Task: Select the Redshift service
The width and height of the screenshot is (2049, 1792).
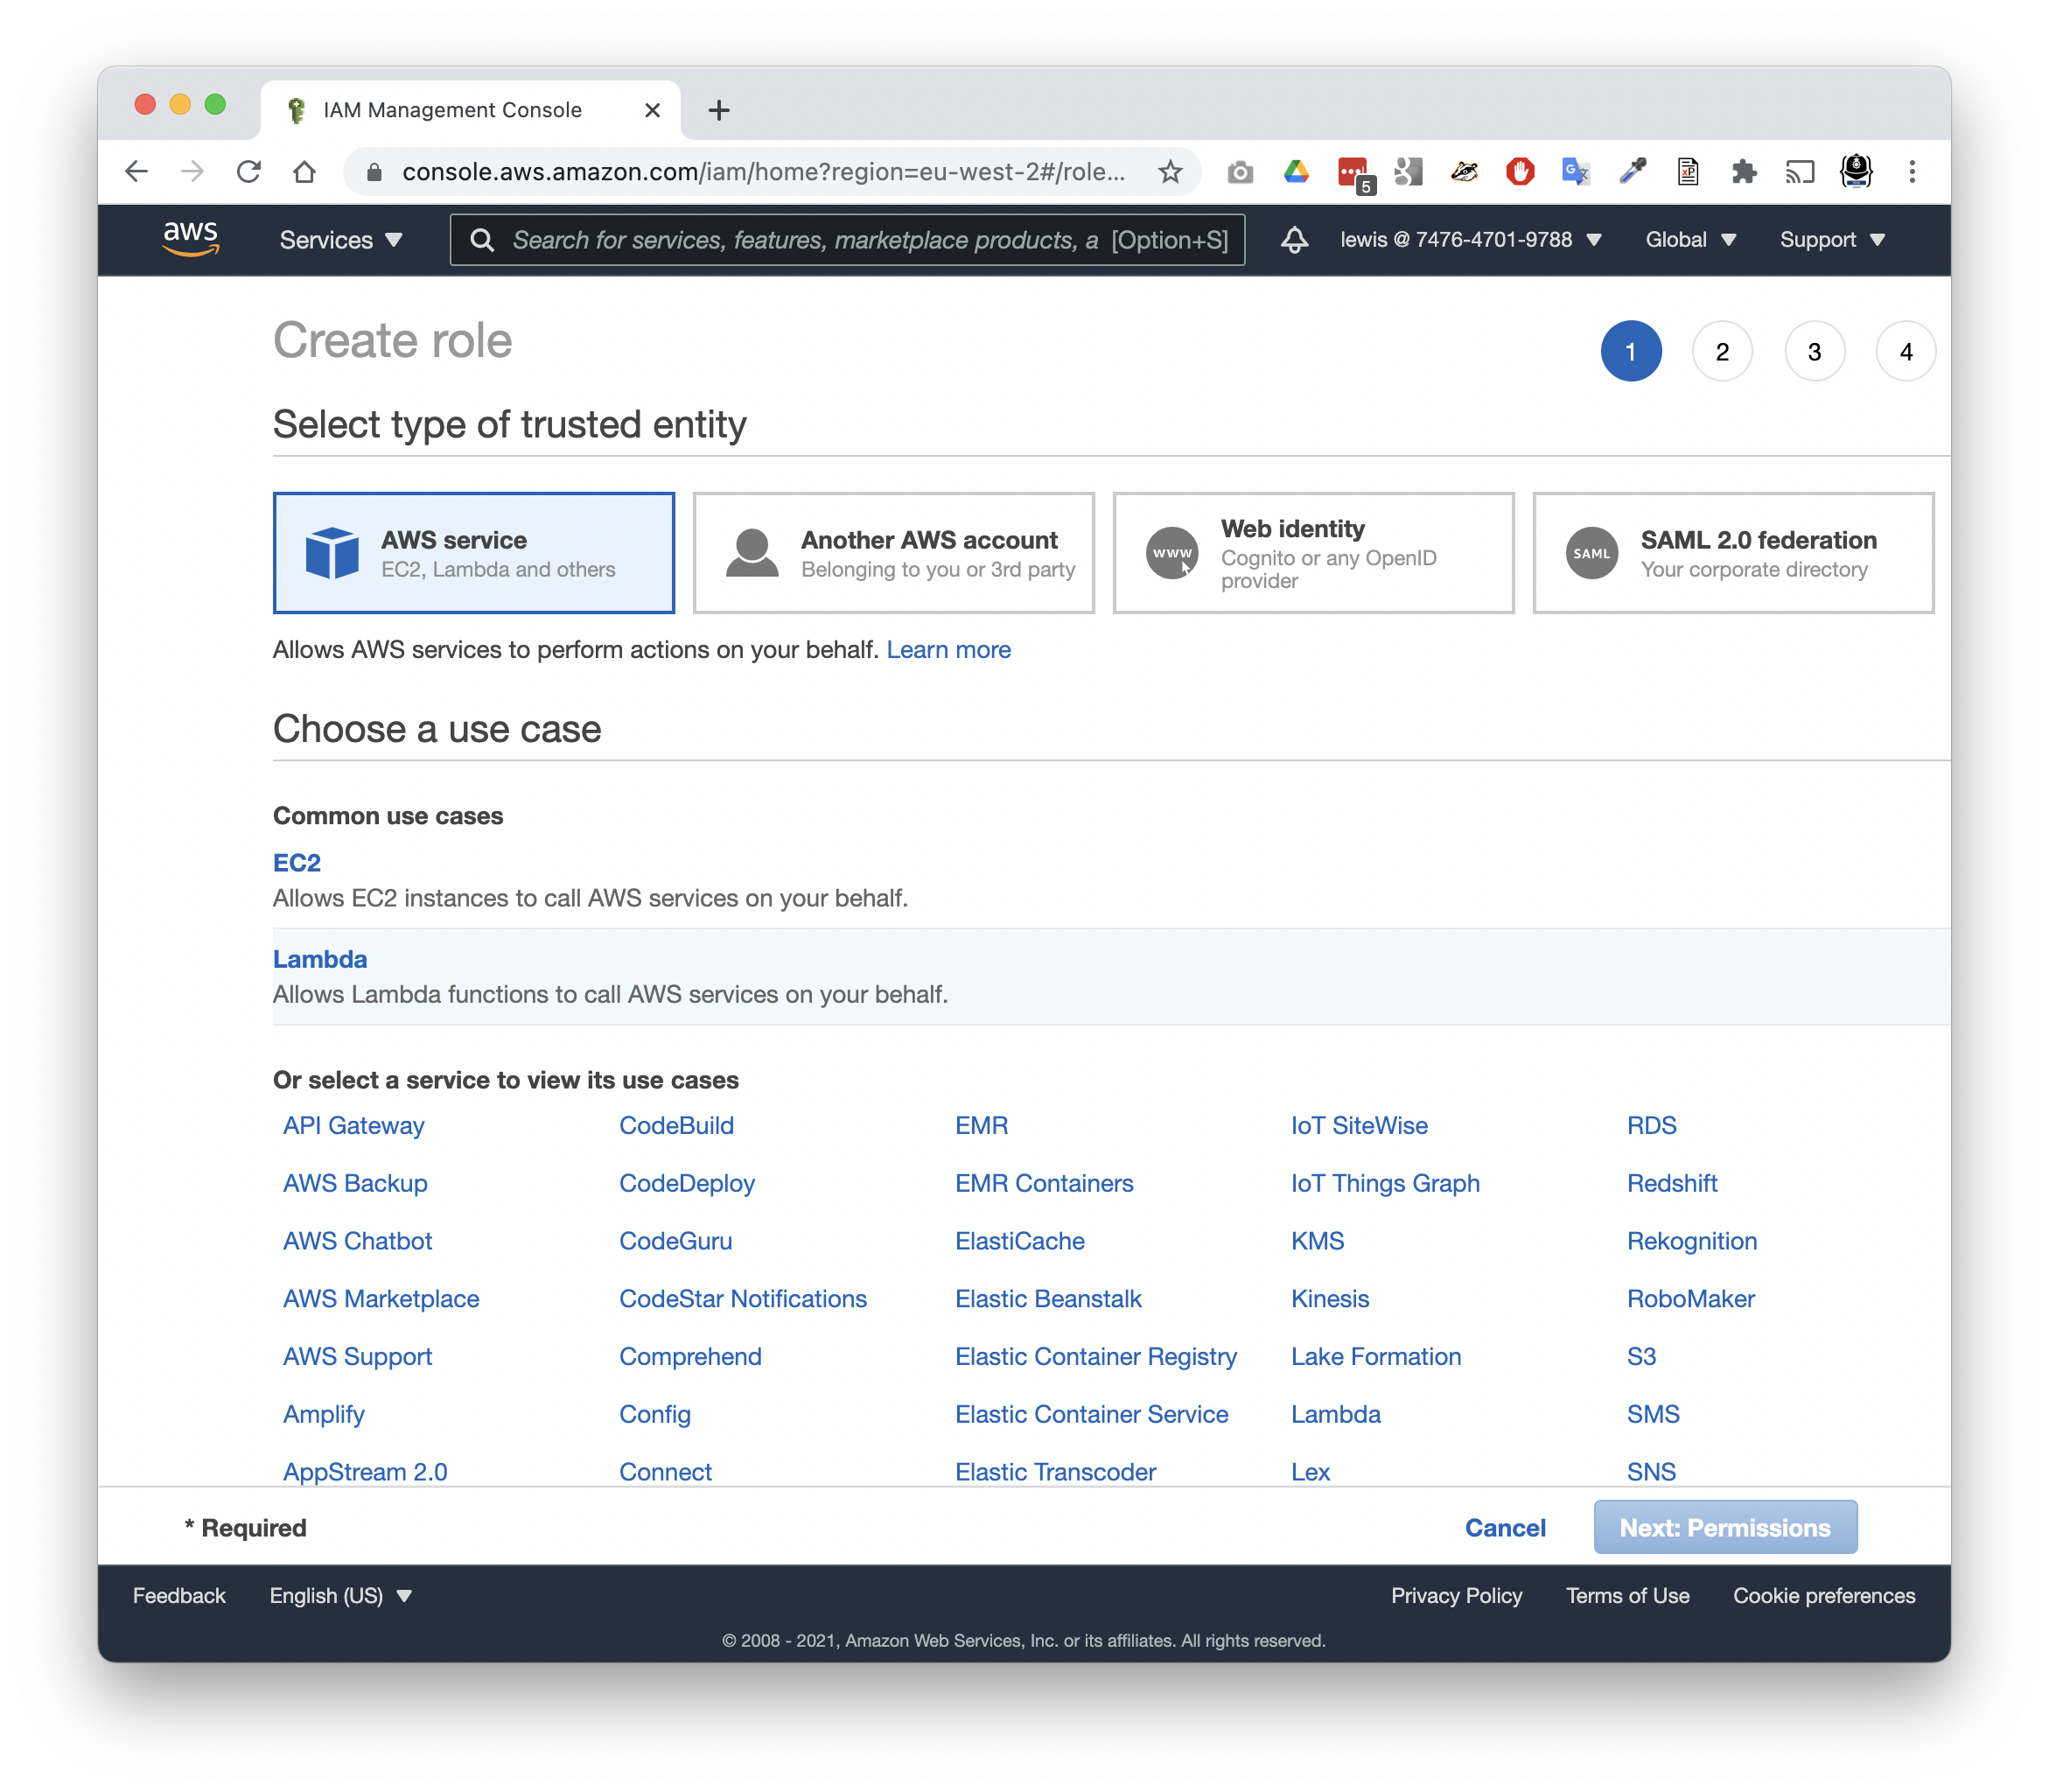Action: pyautogui.click(x=1672, y=1184)
